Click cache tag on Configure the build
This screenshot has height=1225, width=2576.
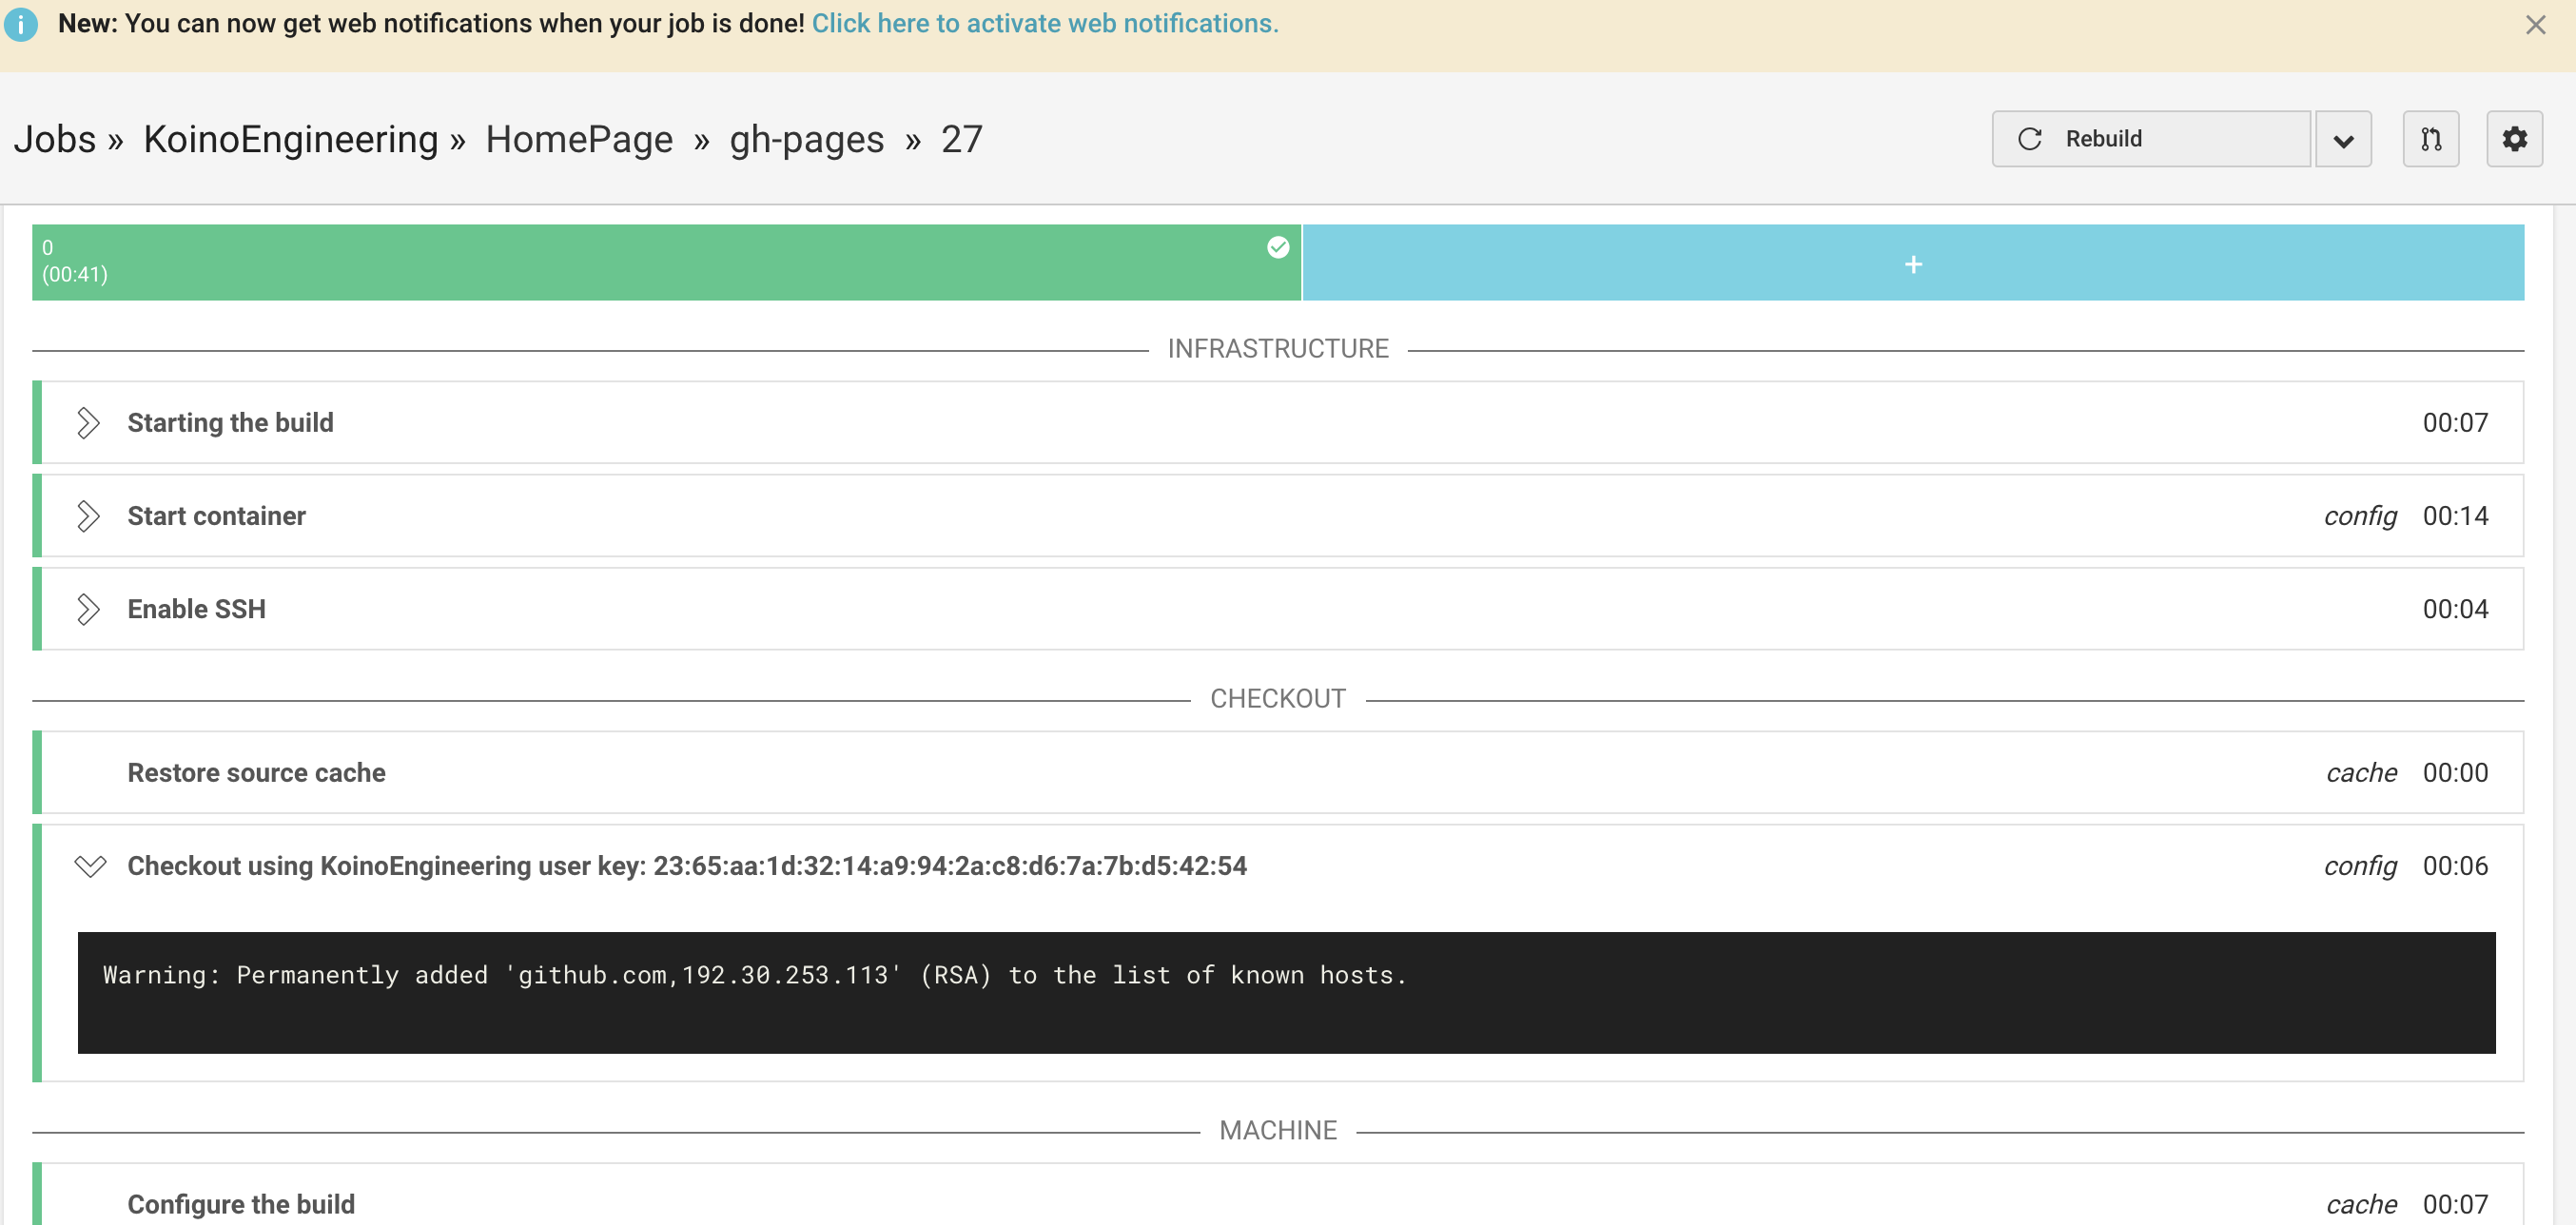pyautogui.click(x=2361, y=1204)
